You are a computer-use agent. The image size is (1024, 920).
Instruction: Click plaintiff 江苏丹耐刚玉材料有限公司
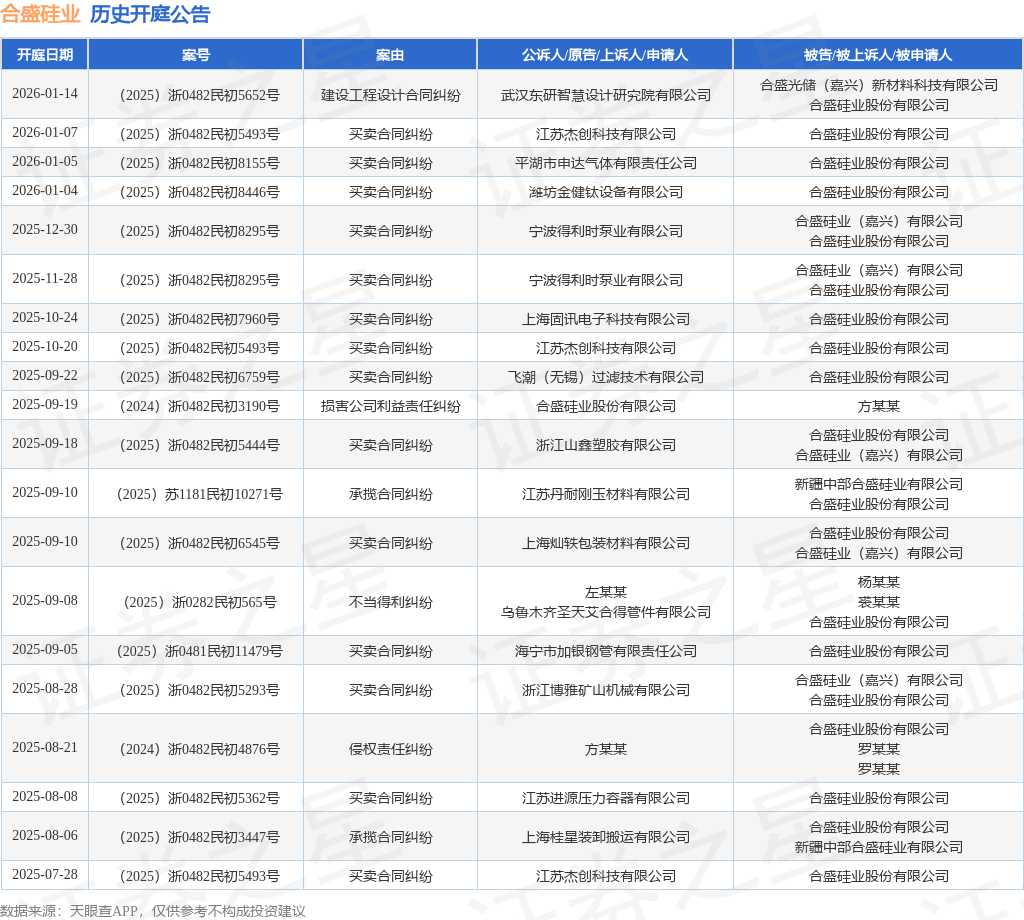[x=605, y=494]
